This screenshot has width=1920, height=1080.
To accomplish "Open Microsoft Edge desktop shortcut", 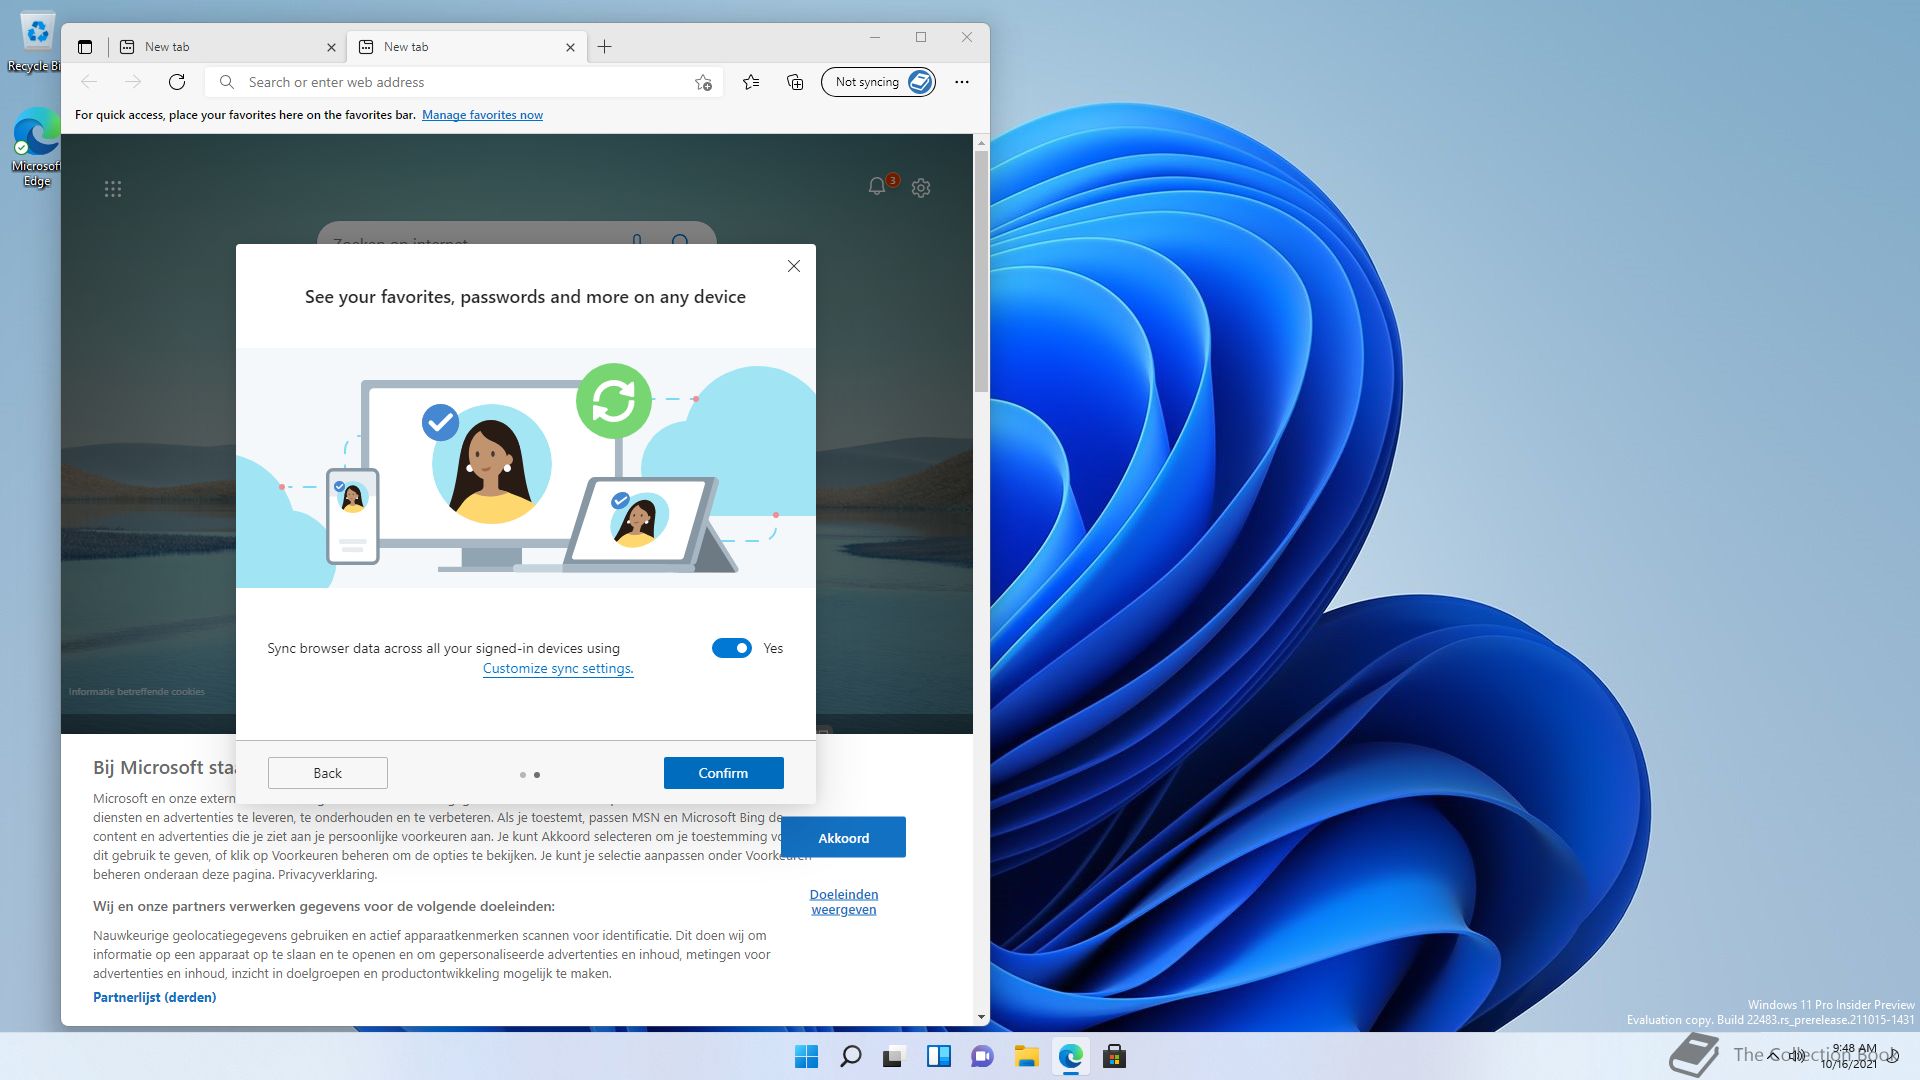I will pyautogui.click(x=36, y=147).
